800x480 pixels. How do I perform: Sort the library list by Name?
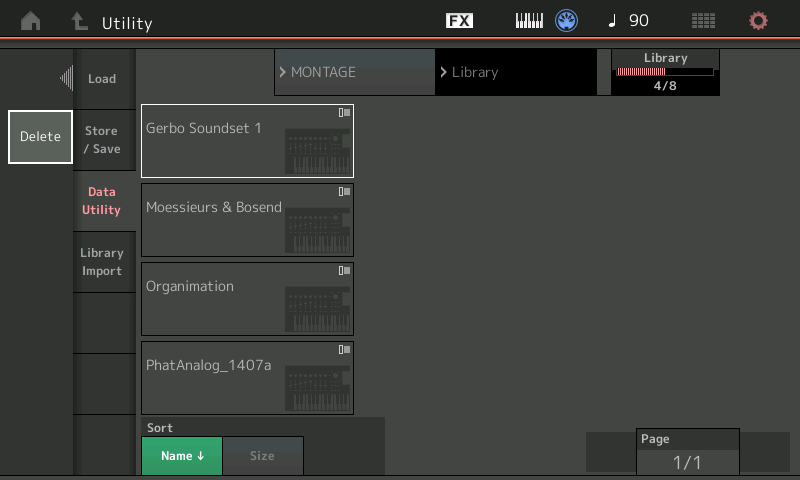182,456
